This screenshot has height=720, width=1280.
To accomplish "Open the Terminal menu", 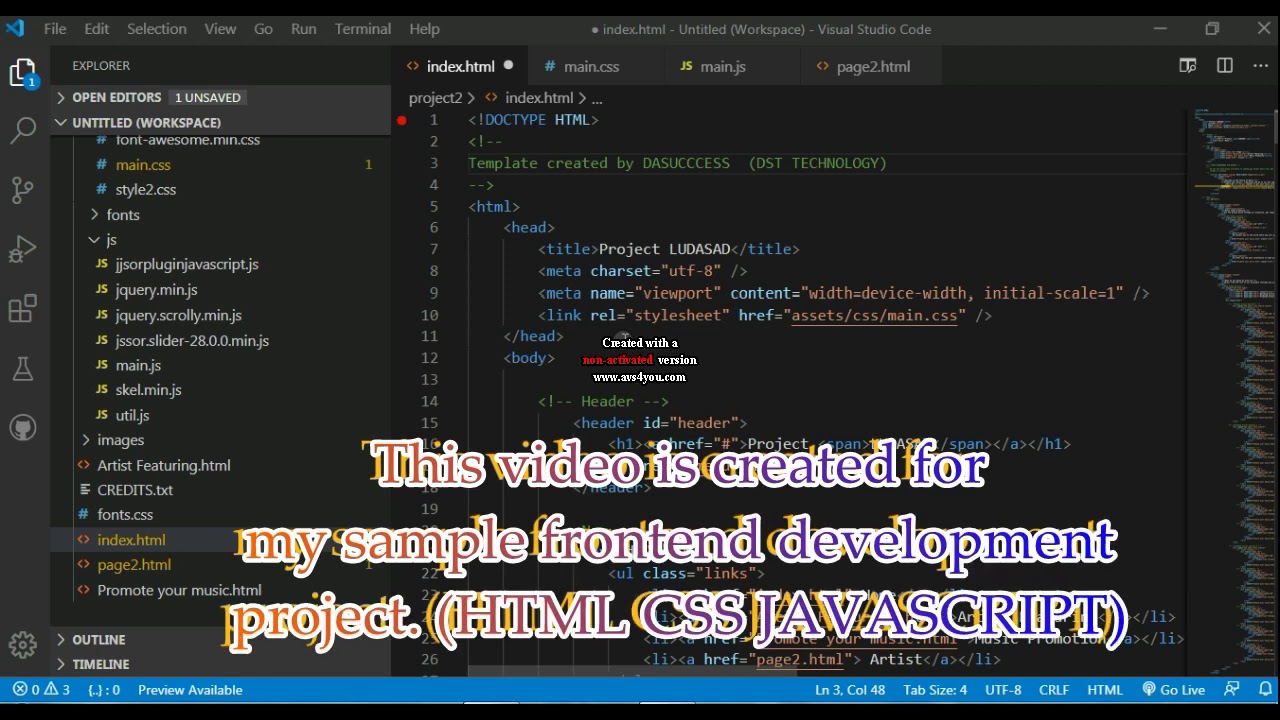I will 363,29.
